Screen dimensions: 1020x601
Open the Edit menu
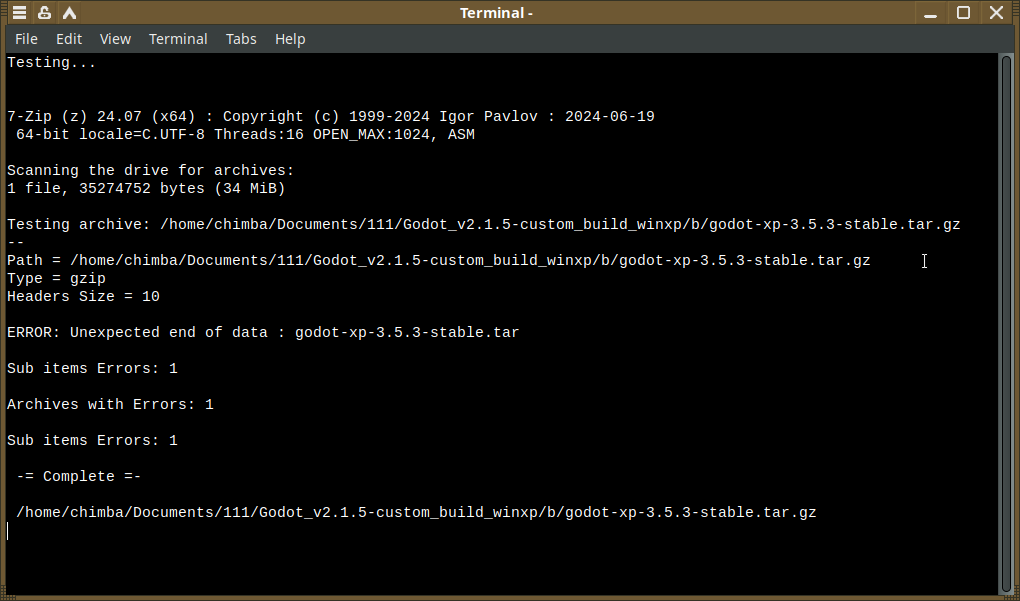click(x=69, y=39)
